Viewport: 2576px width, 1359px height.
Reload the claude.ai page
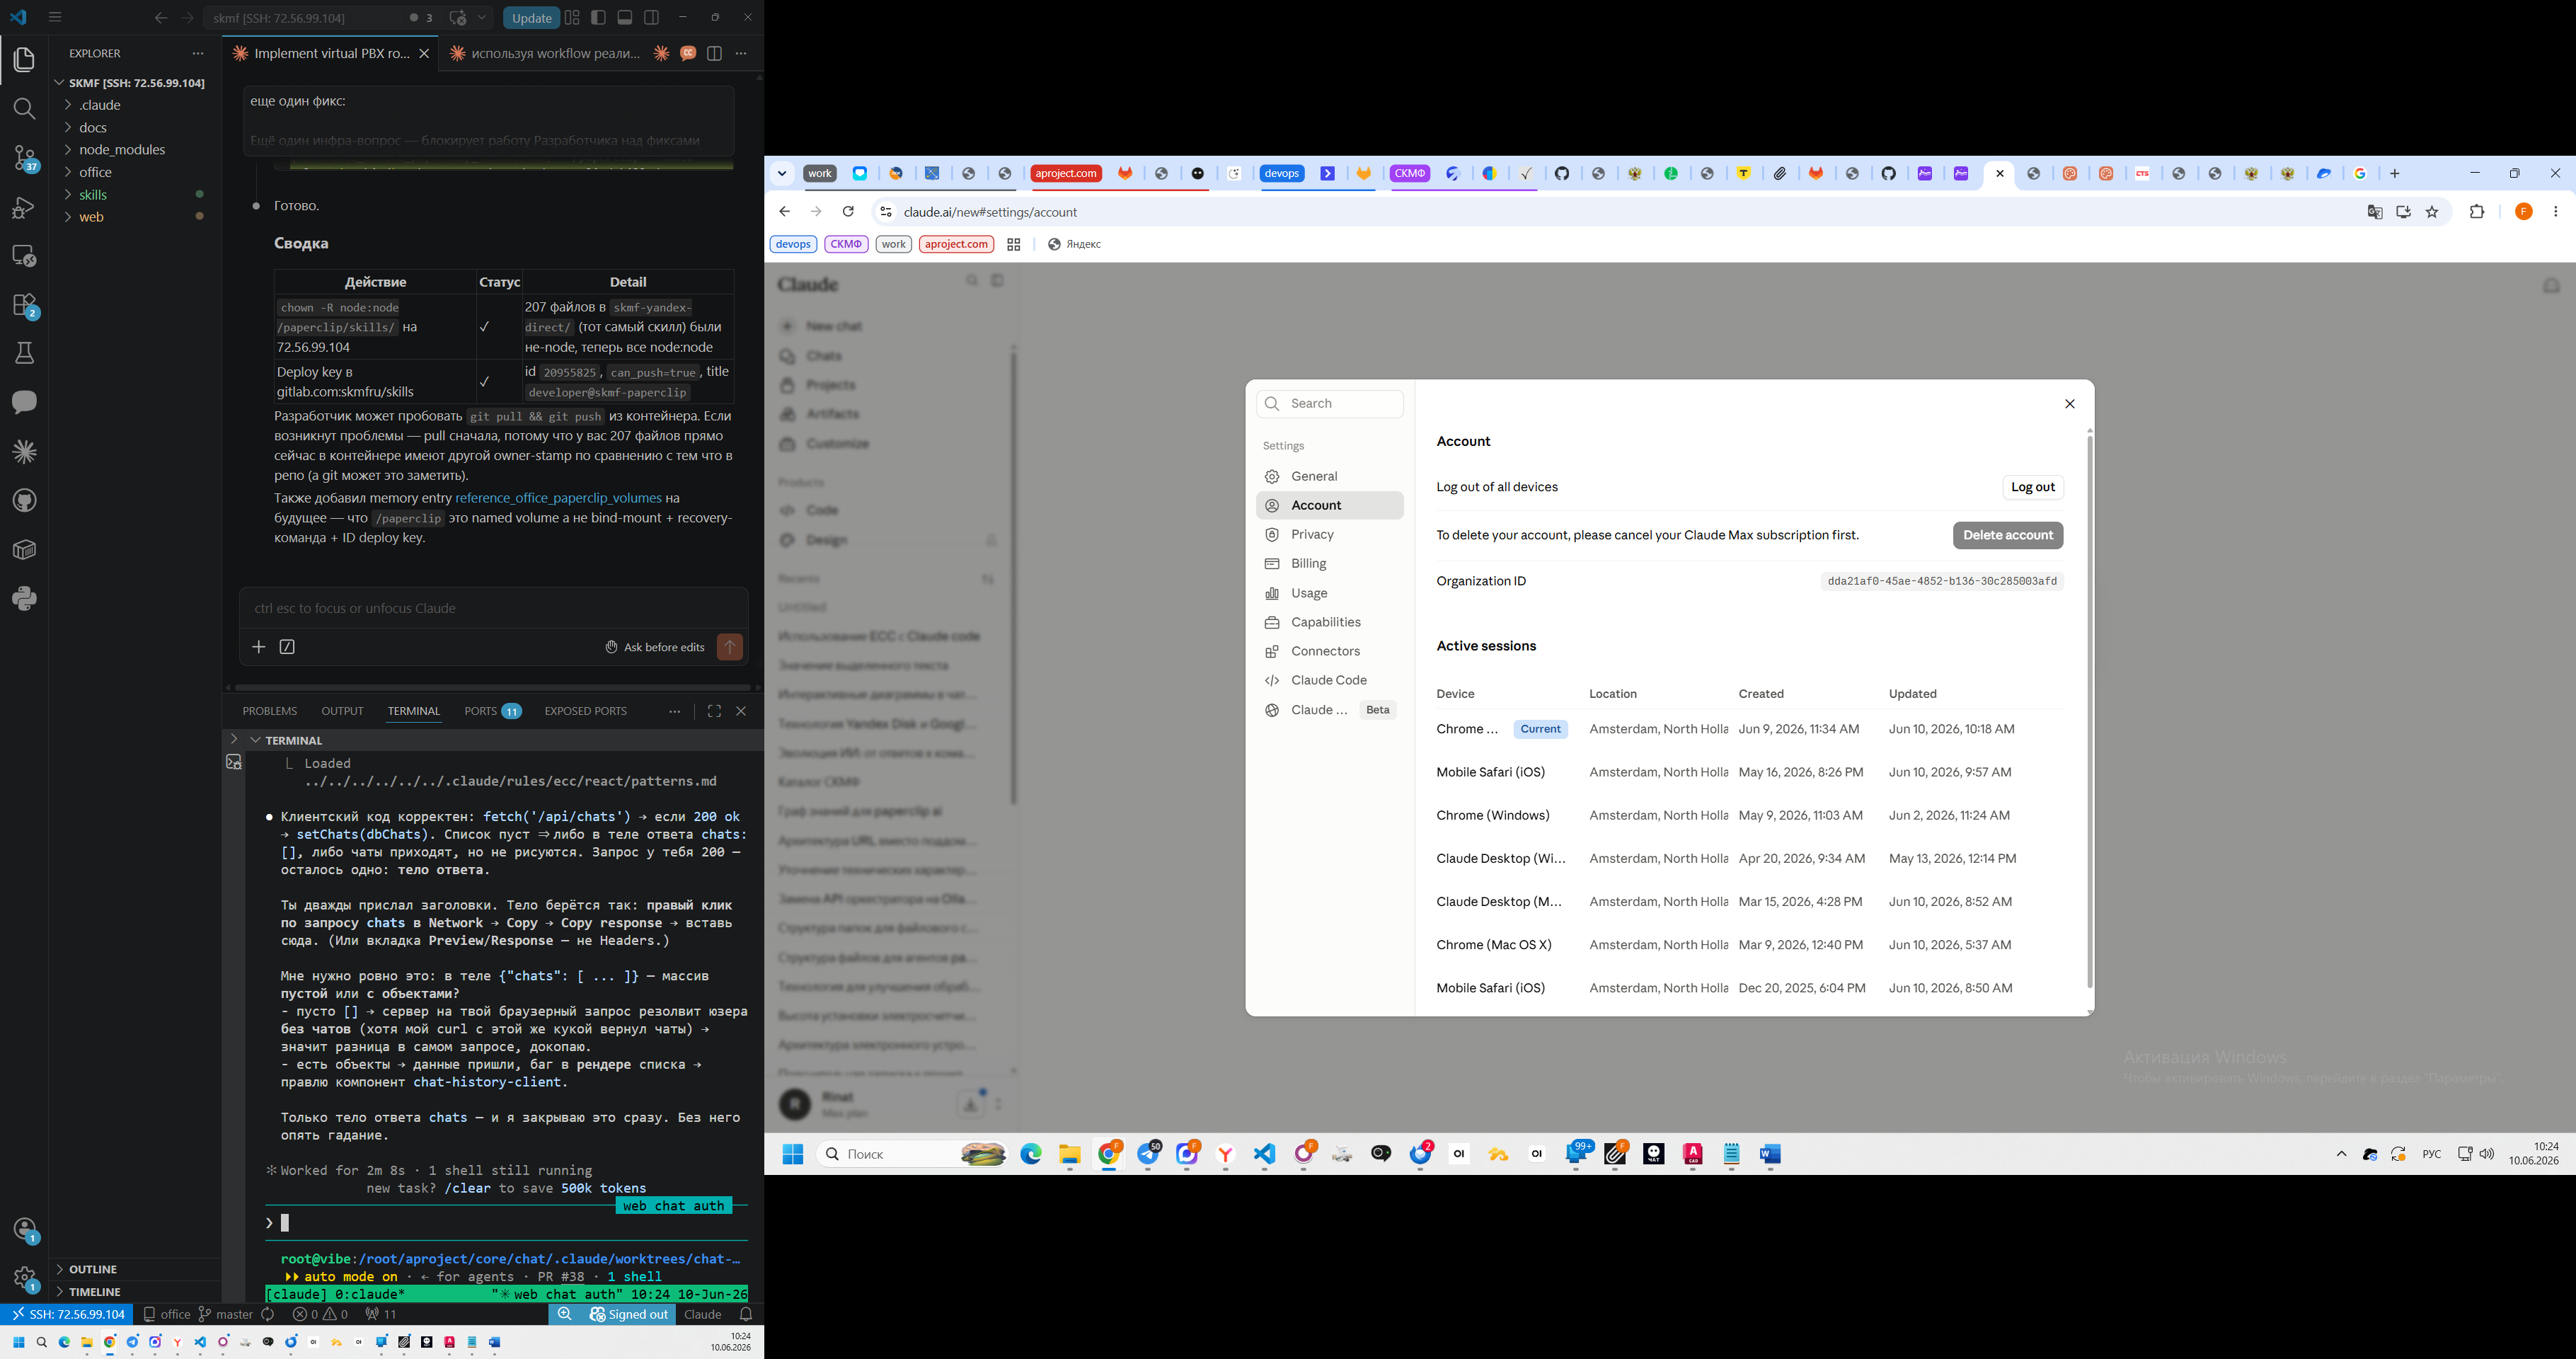click(848, 212)
